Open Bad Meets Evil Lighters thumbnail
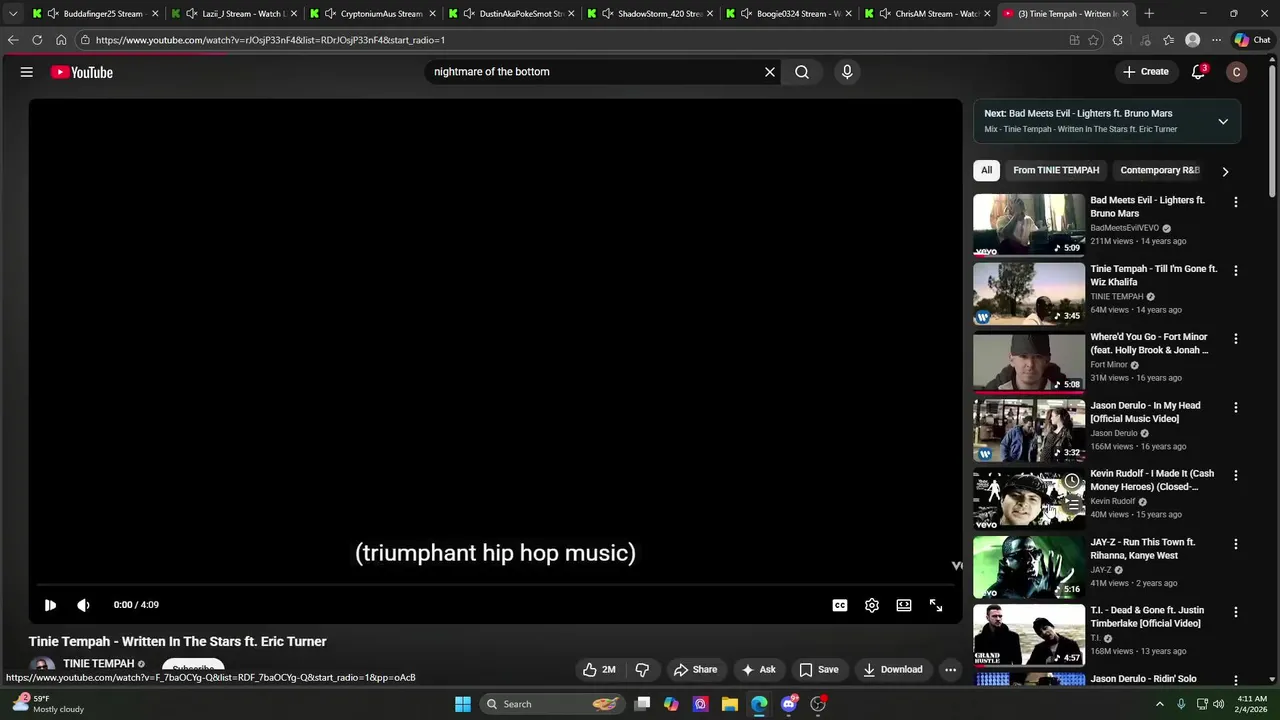Image resolution: width=1280 pixels, height=720 pixels. point(1029,225)
